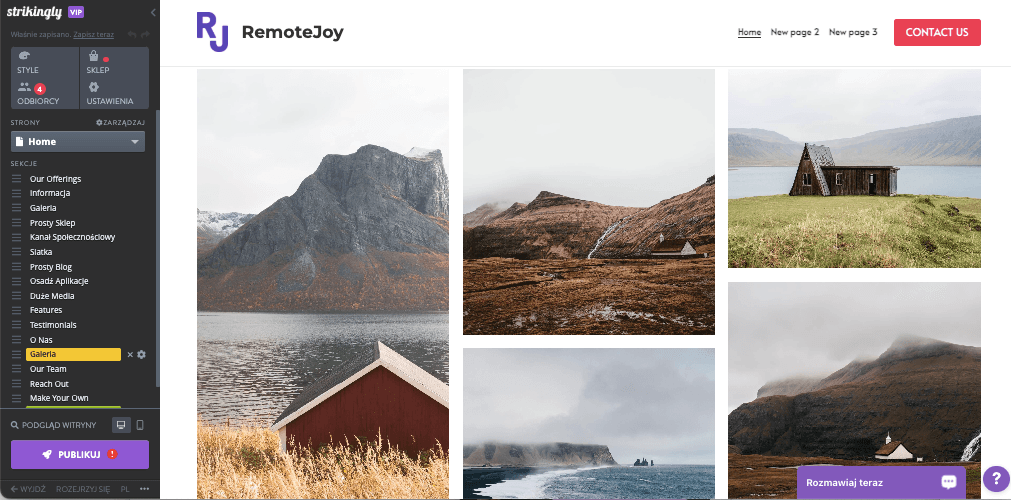1011x500 pixels.
Task: Click the Publikuj button
Action: 80,454
